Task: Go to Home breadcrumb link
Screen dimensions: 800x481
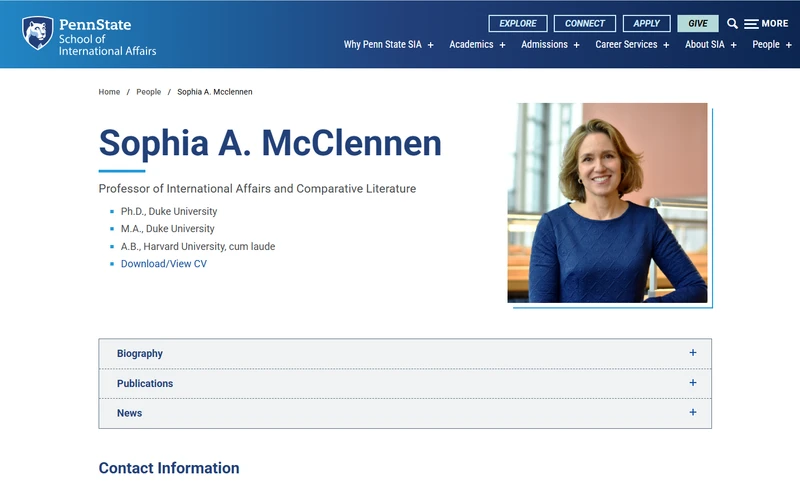Action: tap(109, 92)
